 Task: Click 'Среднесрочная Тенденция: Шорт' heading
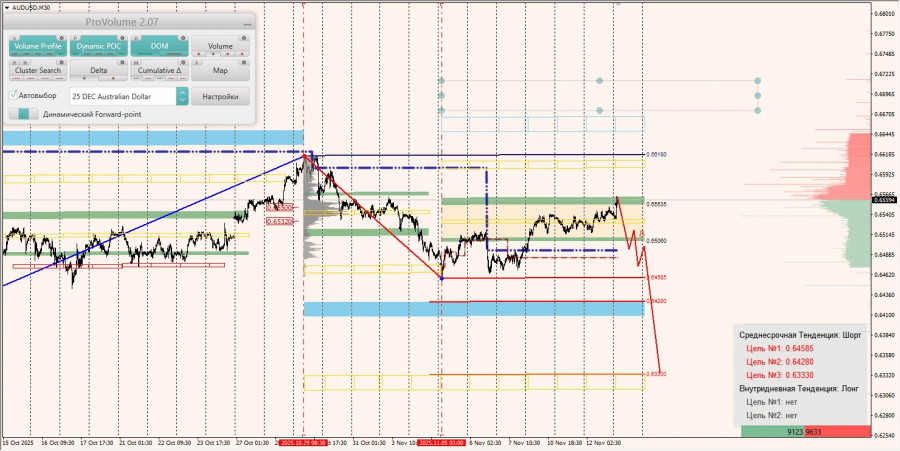click(800, 335)
